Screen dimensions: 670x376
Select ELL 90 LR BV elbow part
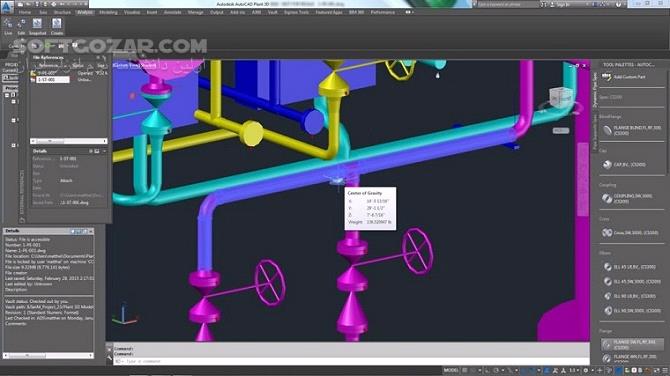coord(631,296)
